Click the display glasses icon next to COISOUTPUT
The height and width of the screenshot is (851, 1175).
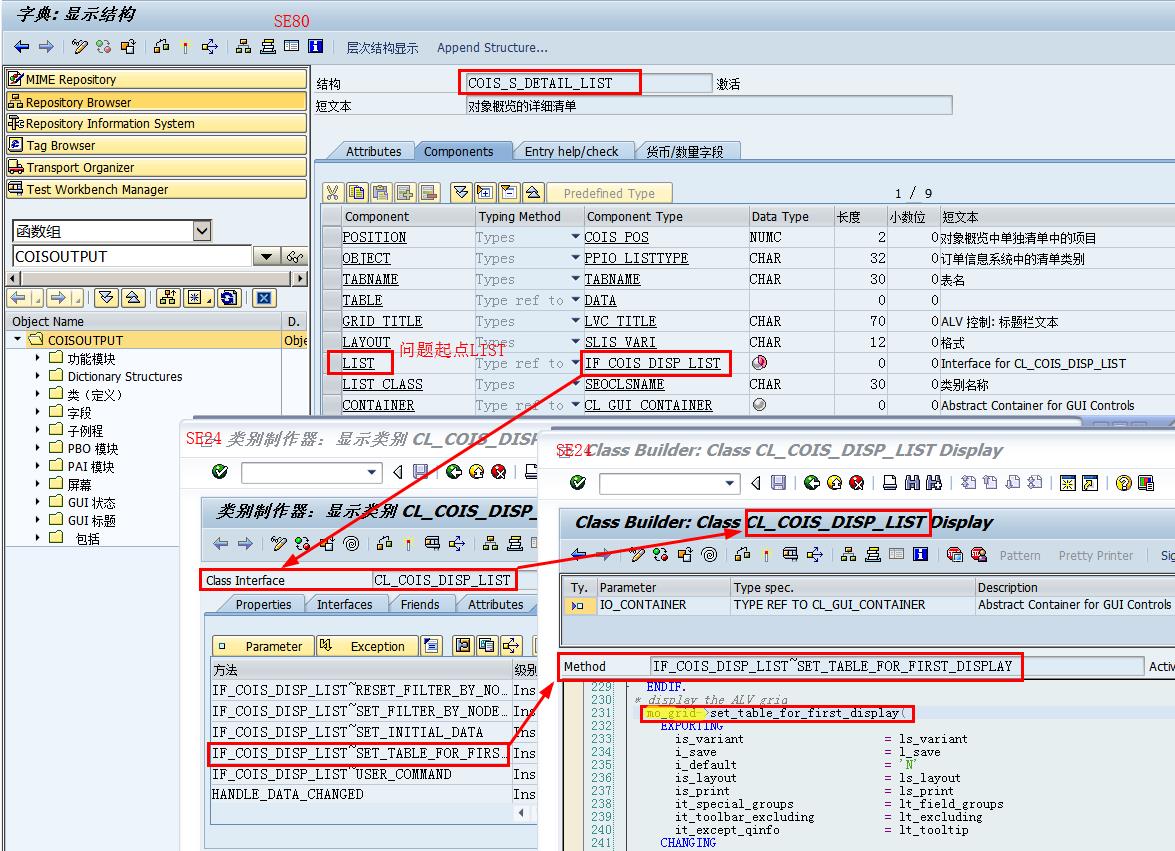[294, 256]
